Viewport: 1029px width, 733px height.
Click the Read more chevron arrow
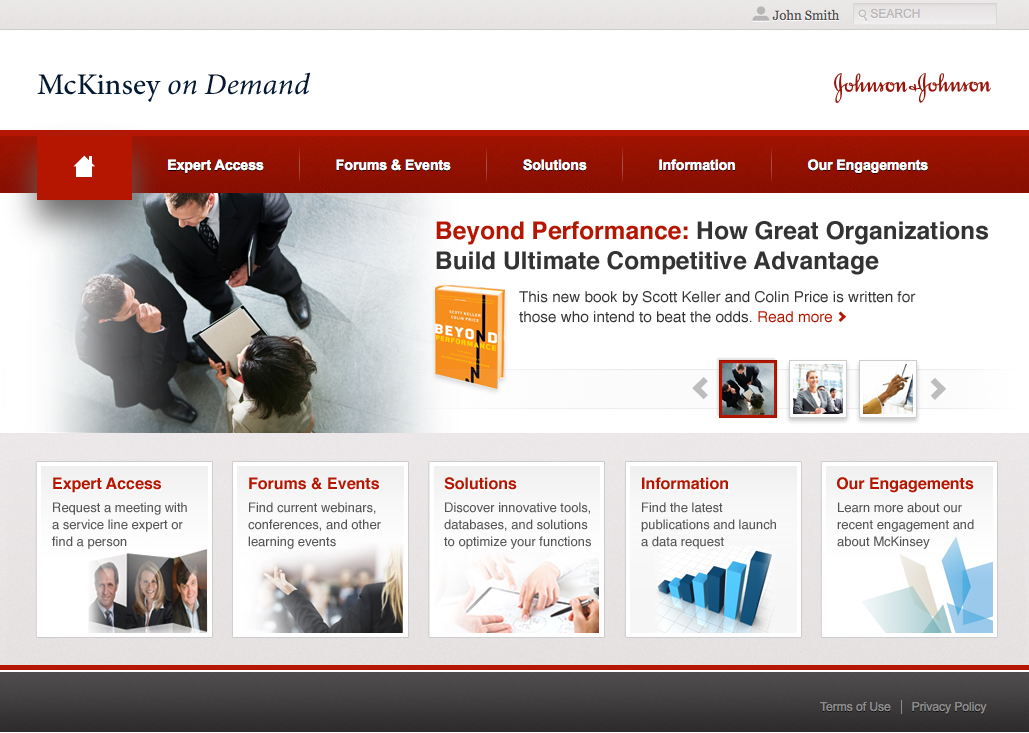[x=842, y=317]
